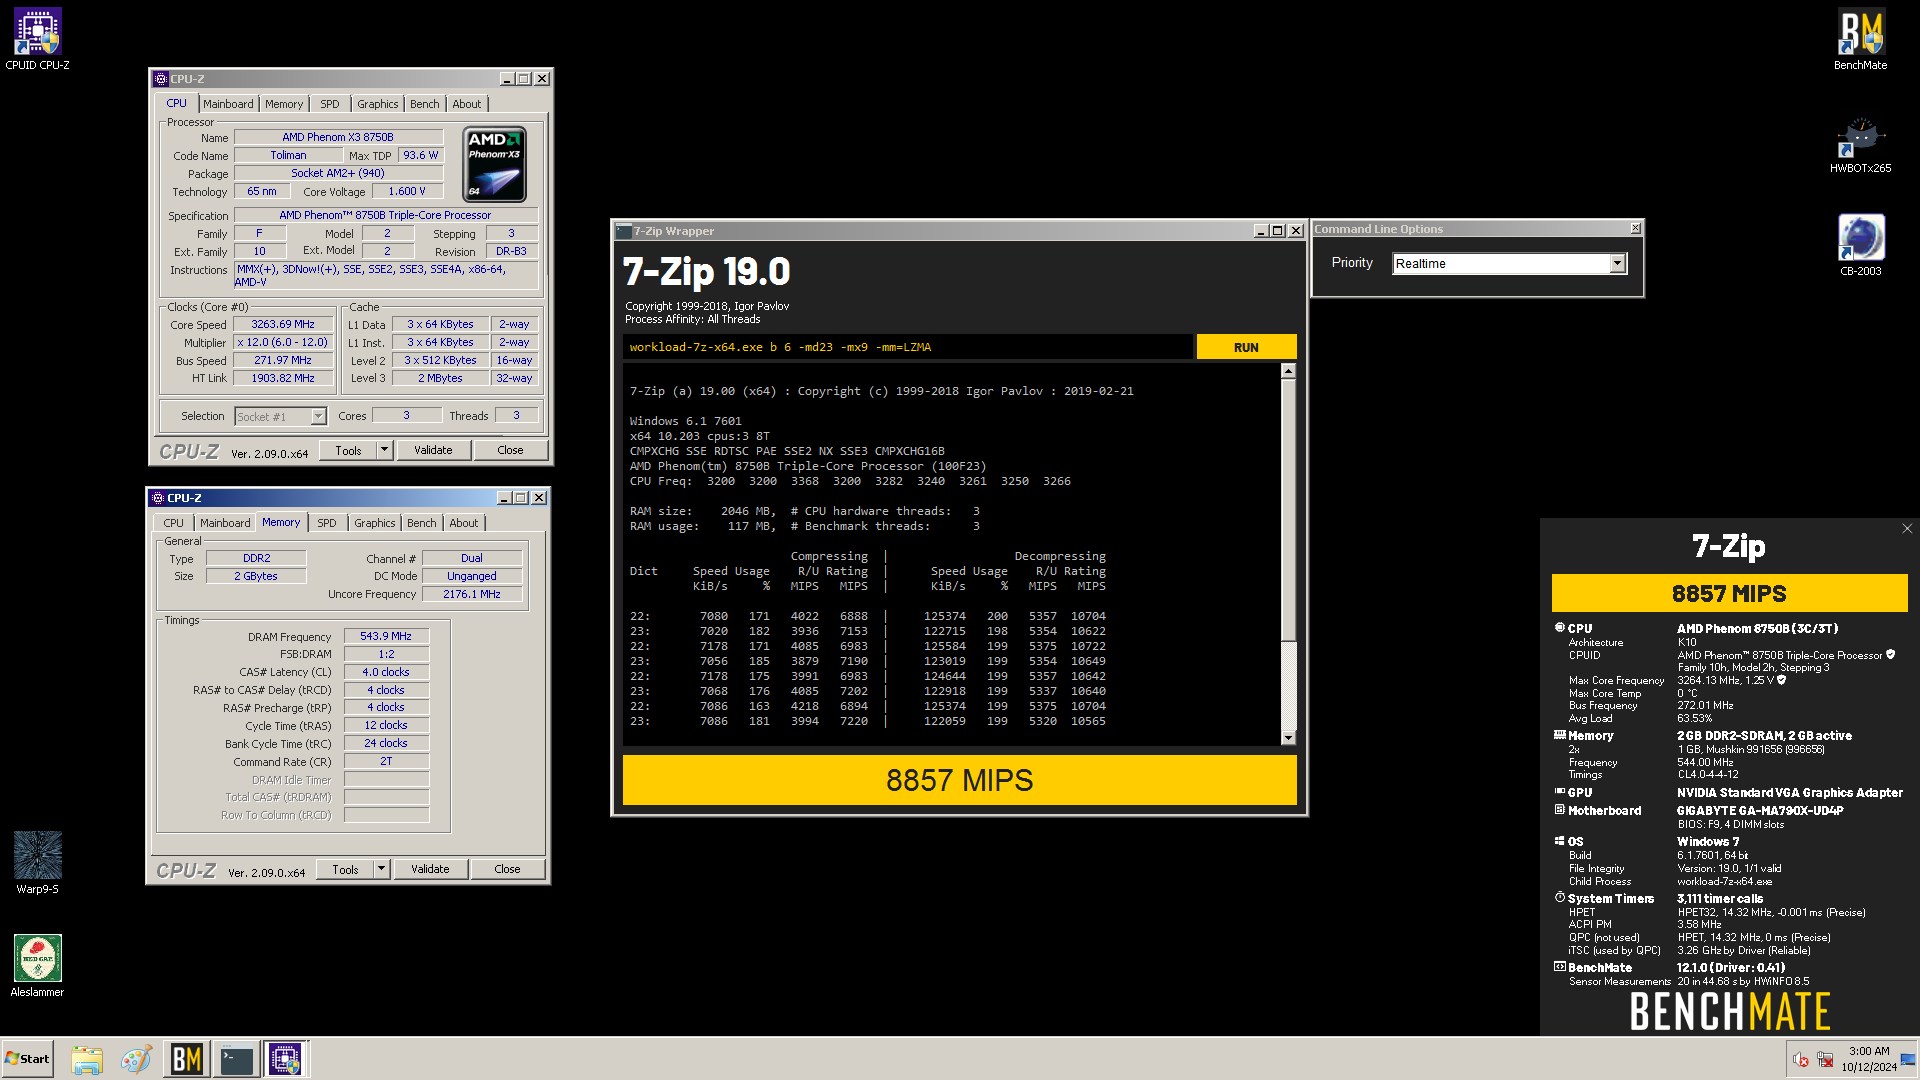
Task: Click the Paint taskbar icon
Action: point(136,1059)
